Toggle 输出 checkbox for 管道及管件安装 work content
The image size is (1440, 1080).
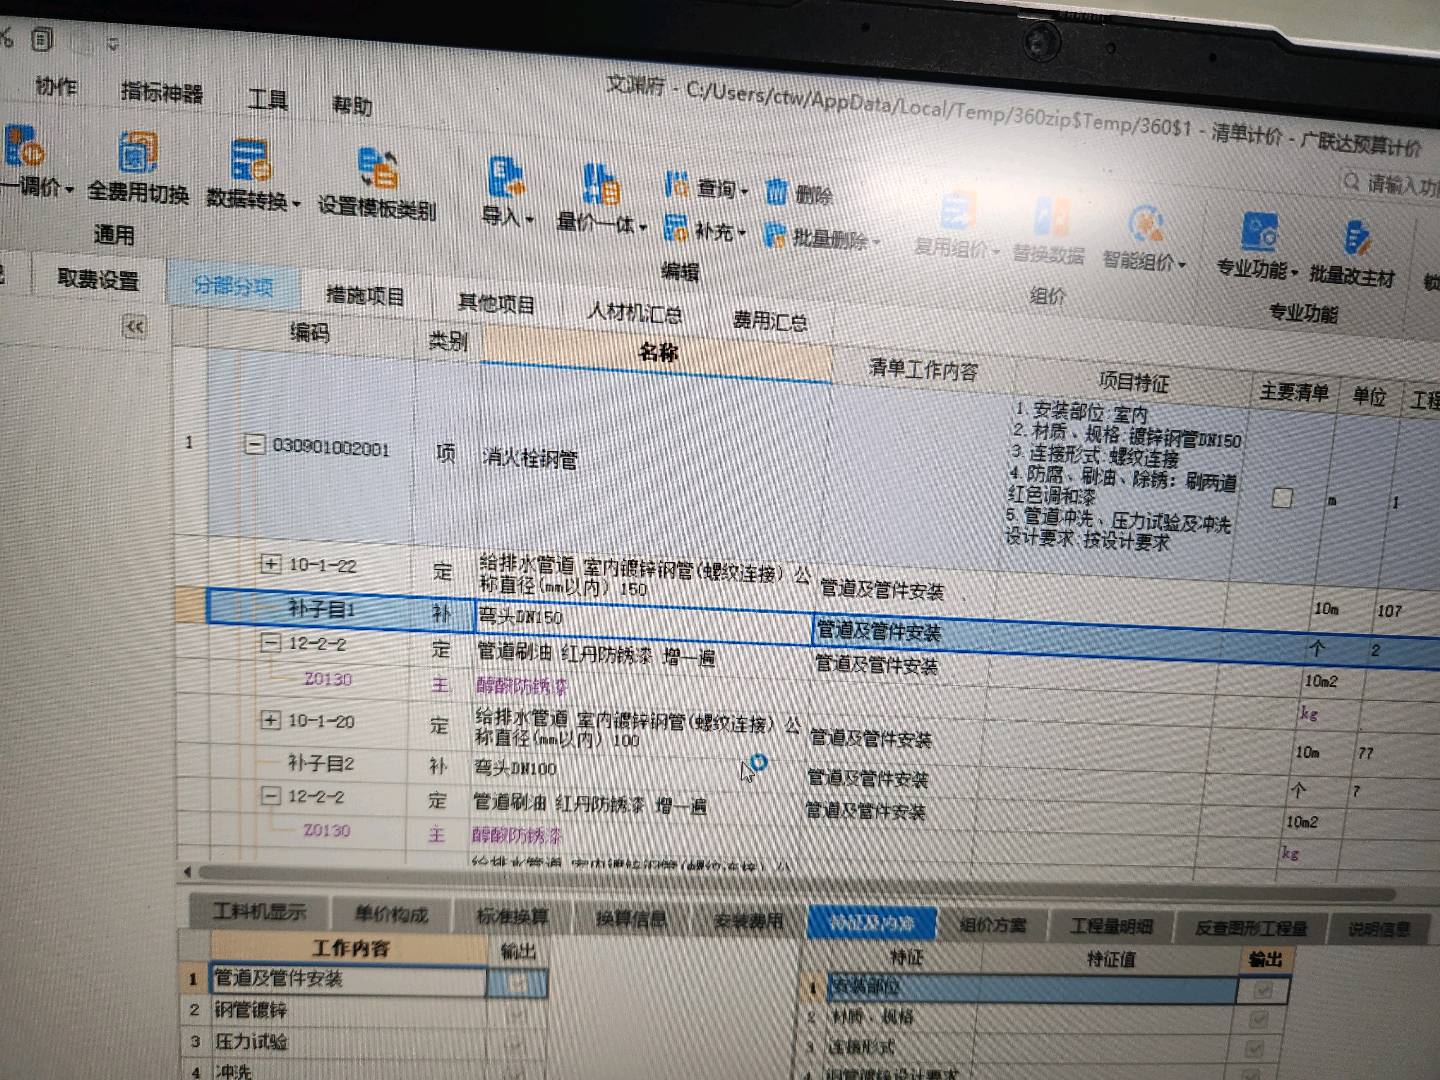516,982
